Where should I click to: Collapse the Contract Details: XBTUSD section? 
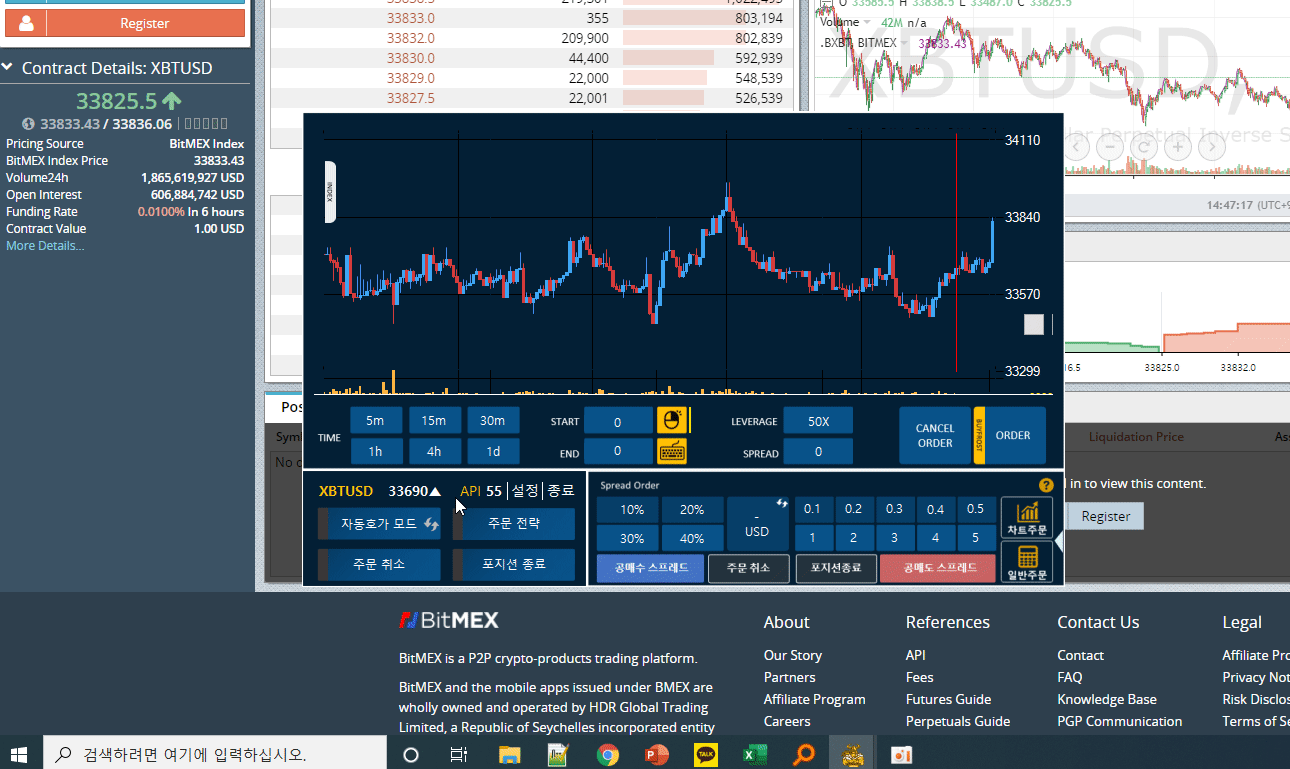(7, 68)
